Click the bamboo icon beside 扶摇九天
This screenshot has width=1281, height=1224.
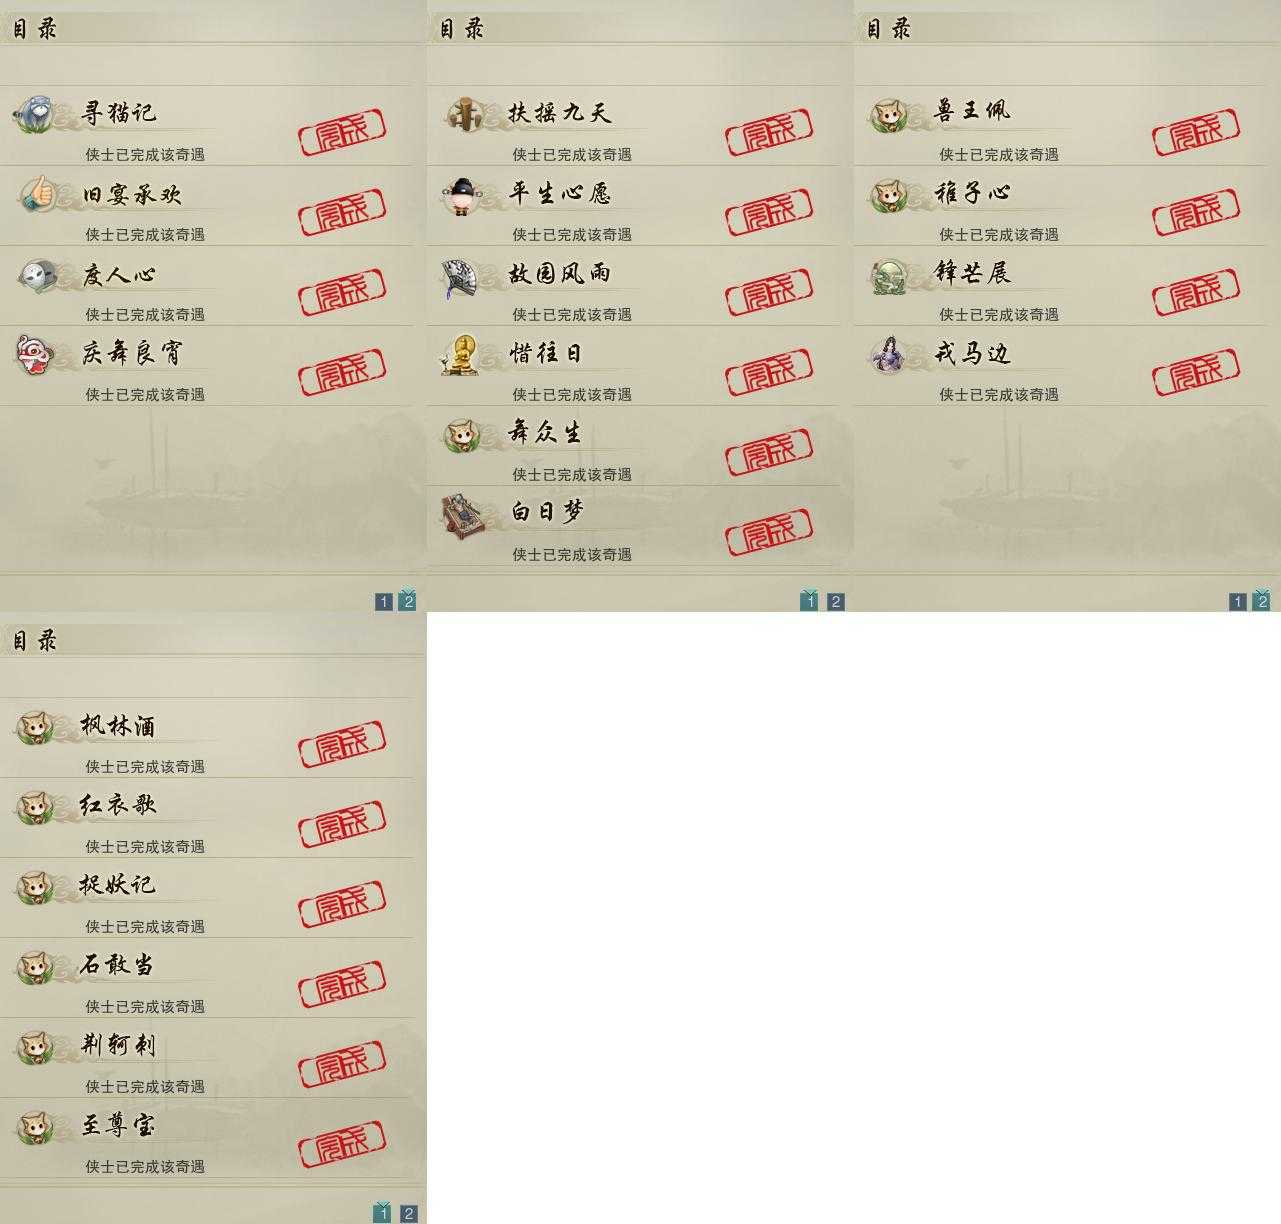coord(463,114)
